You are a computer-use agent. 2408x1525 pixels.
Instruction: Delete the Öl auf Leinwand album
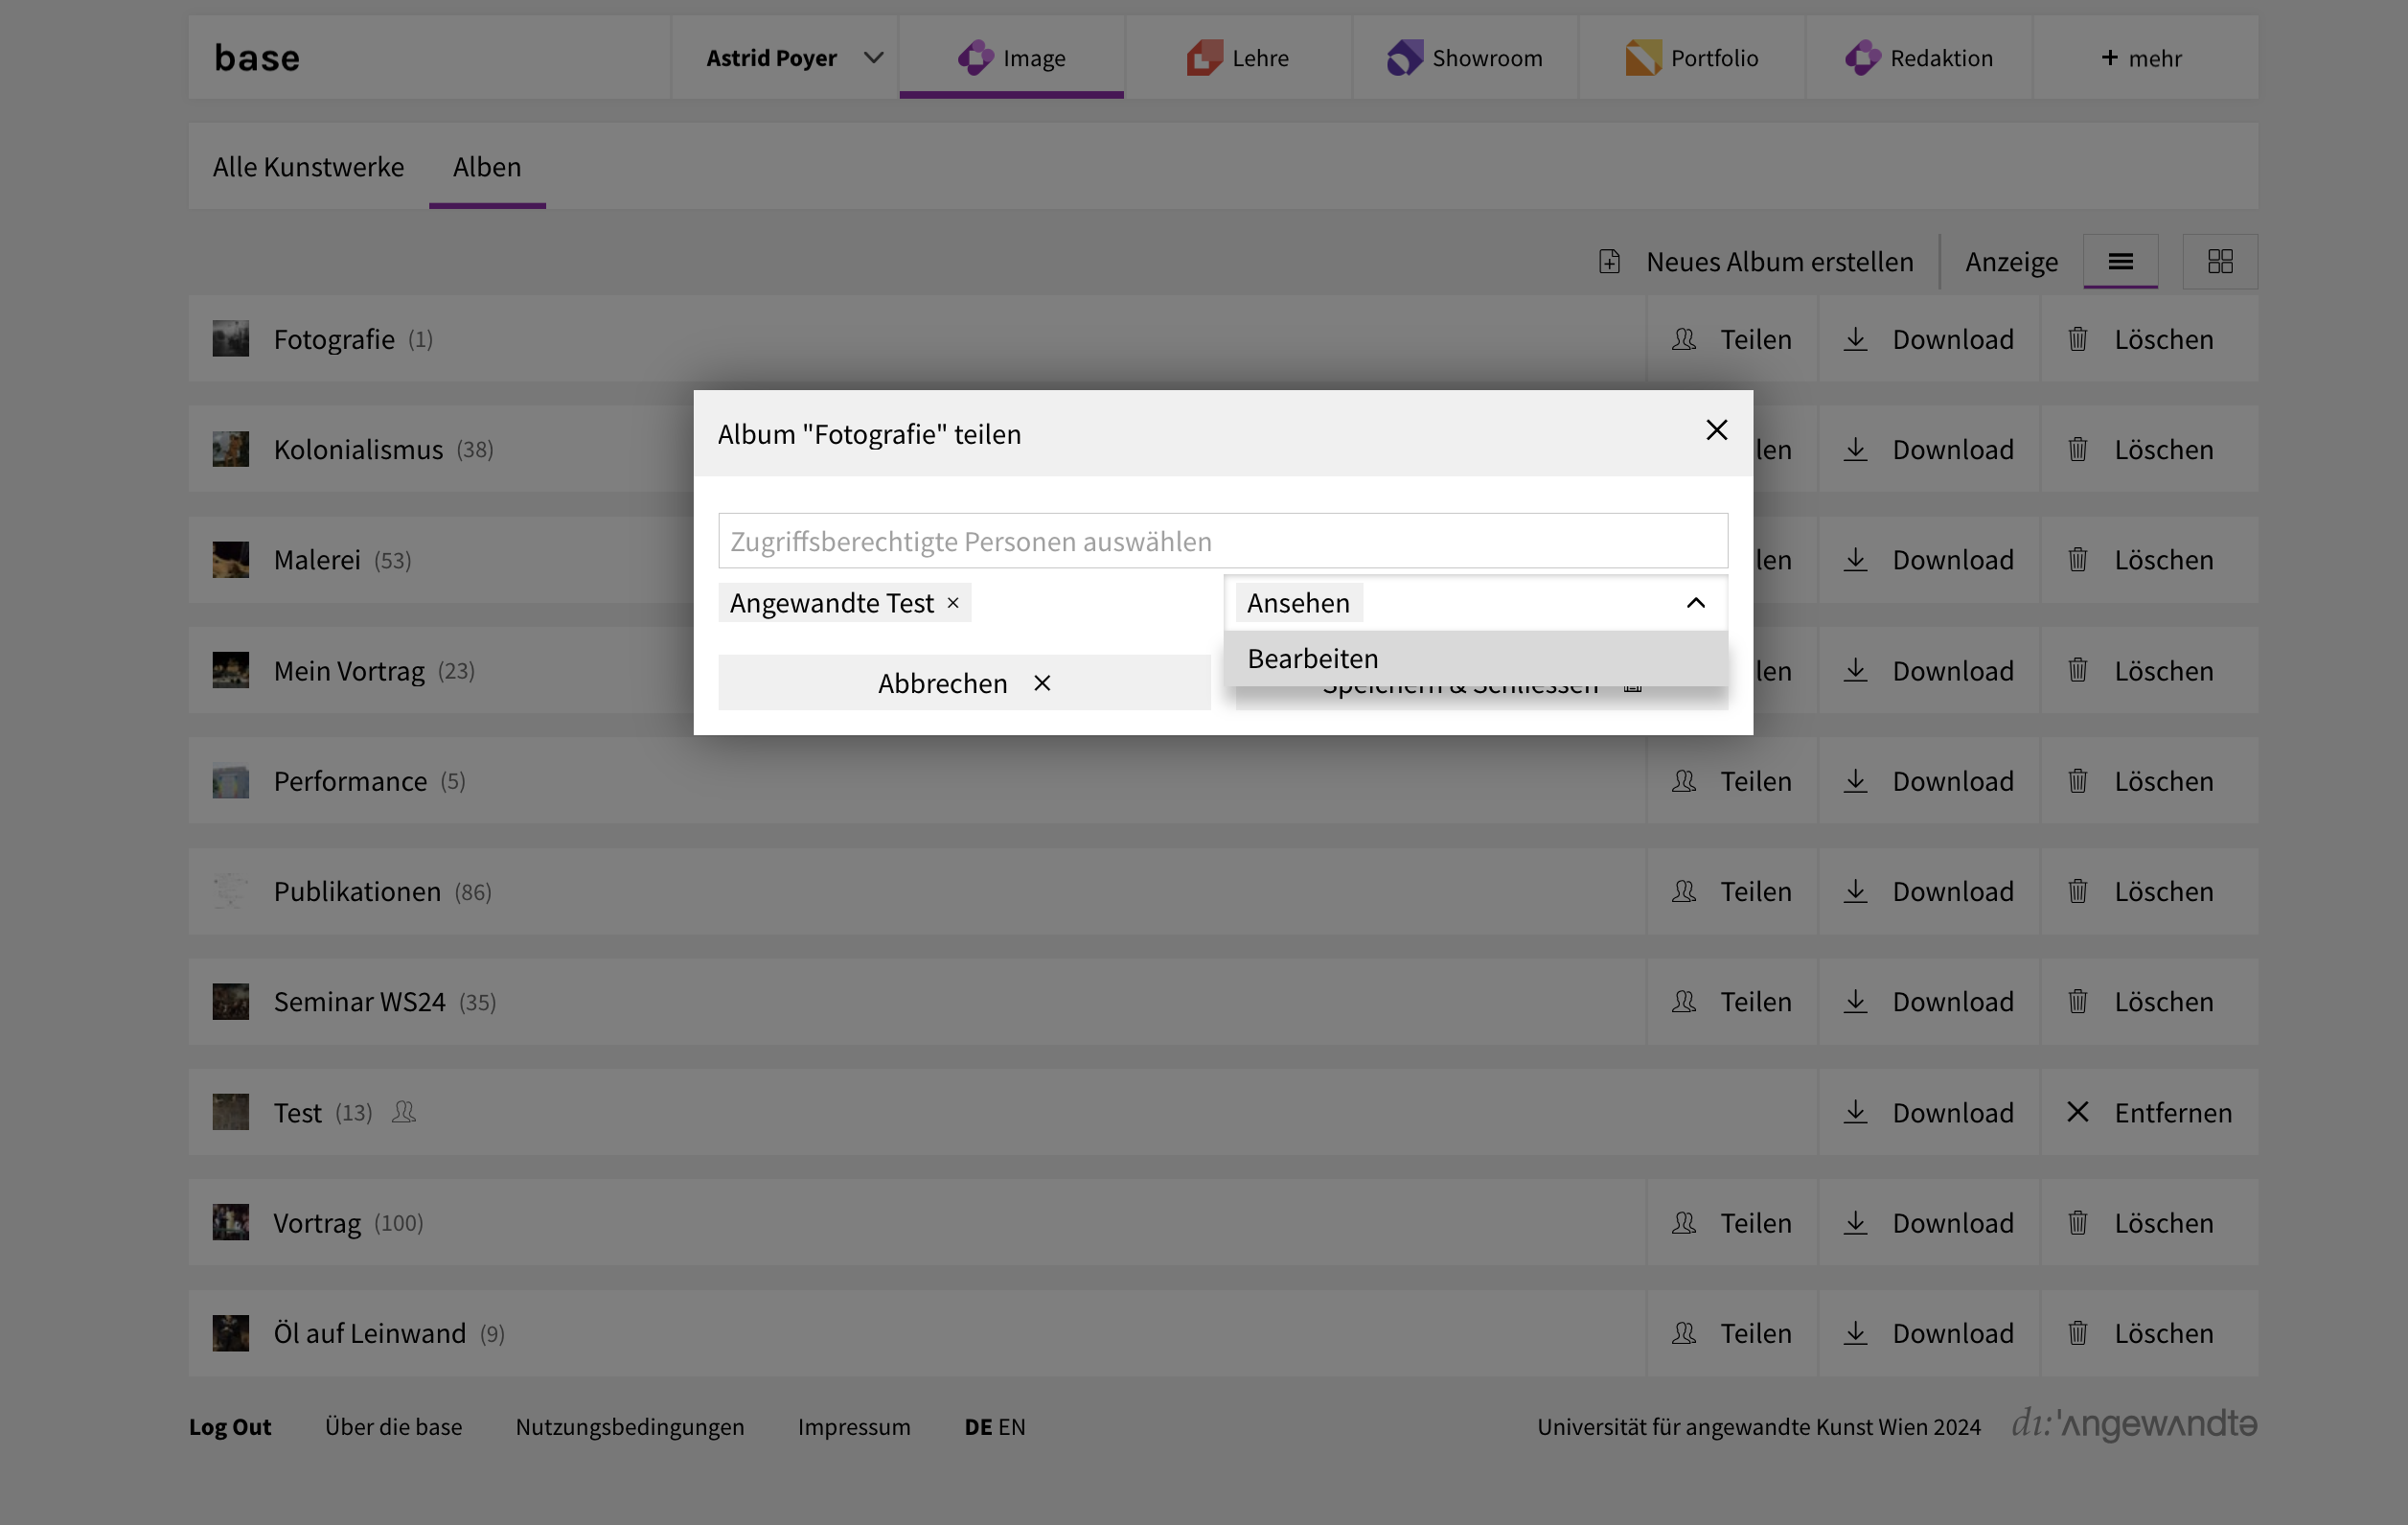coord(2149,1333)
